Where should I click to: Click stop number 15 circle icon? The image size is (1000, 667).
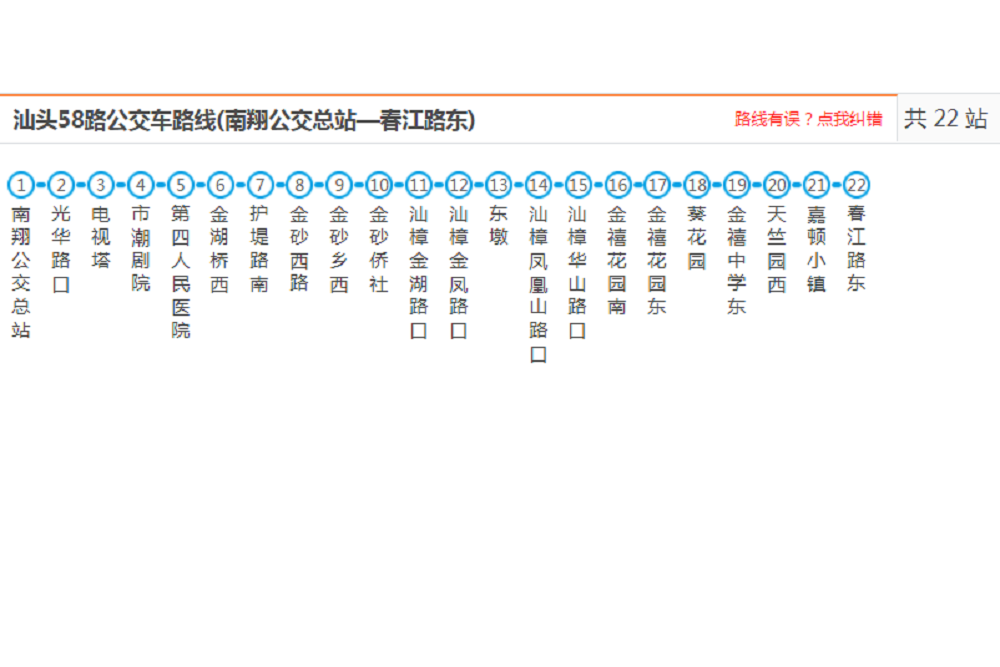pyautogui.click(x=578, y=185)
